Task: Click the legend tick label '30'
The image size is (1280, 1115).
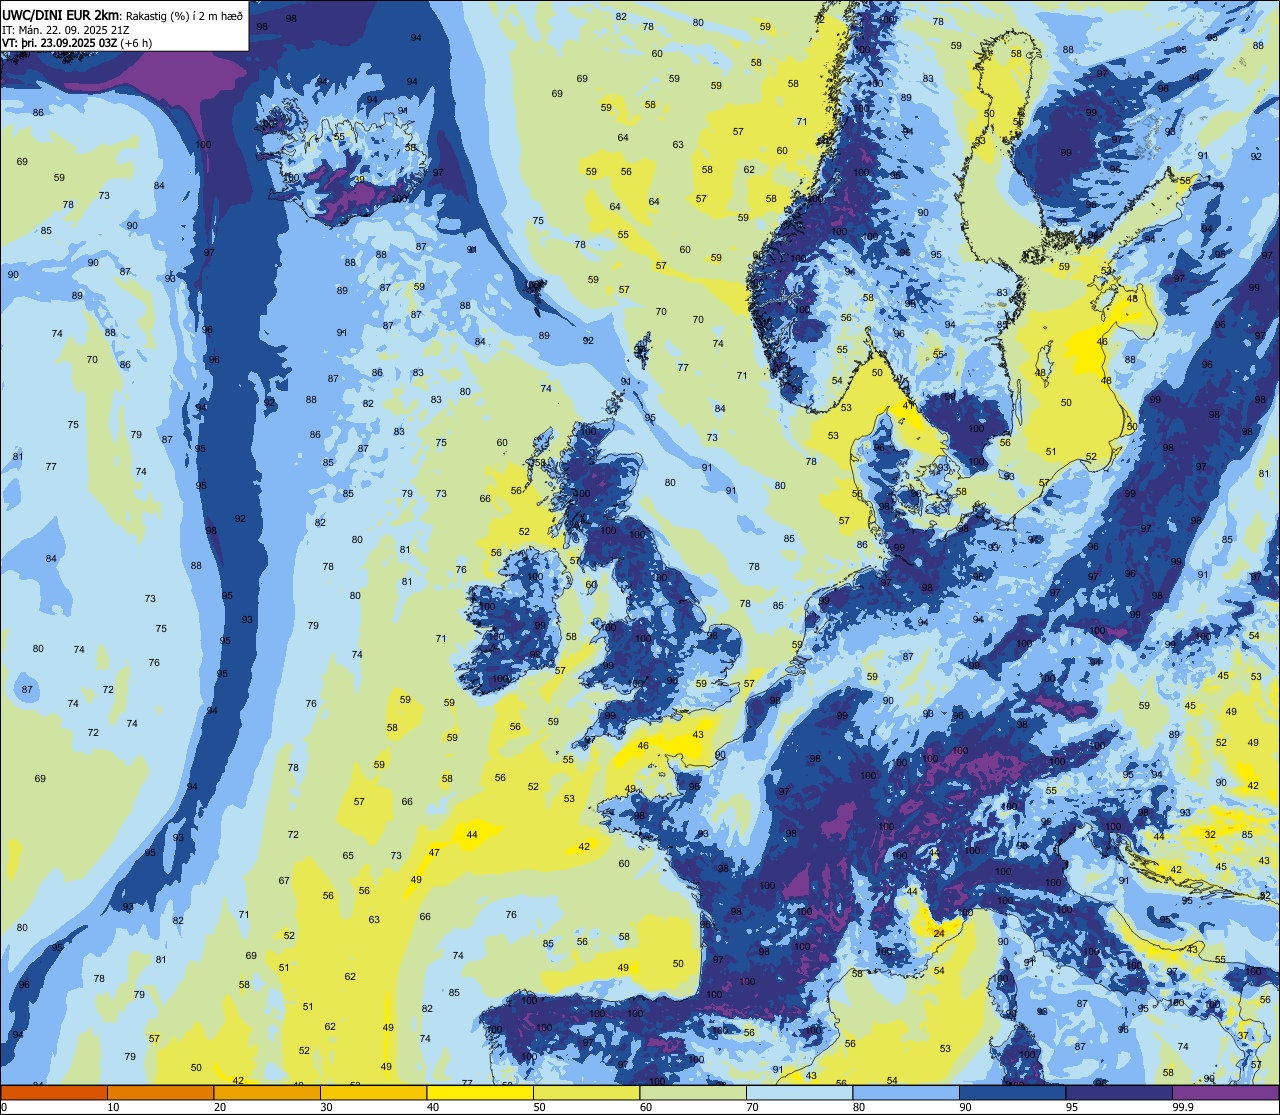Action: [x=326, y=1107]
